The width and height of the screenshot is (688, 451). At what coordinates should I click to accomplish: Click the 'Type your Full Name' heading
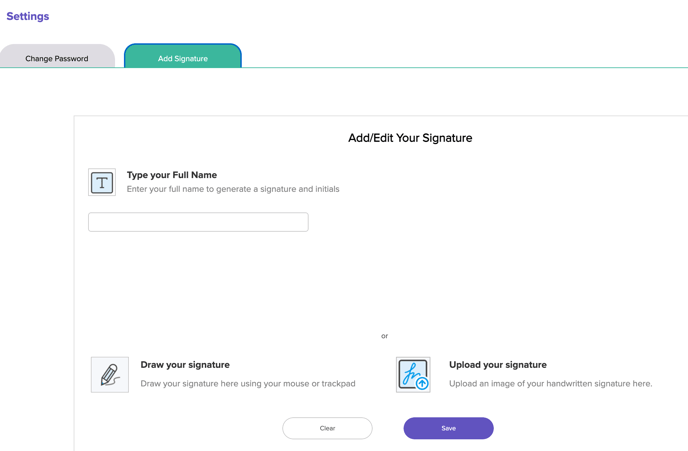(172, 175)
